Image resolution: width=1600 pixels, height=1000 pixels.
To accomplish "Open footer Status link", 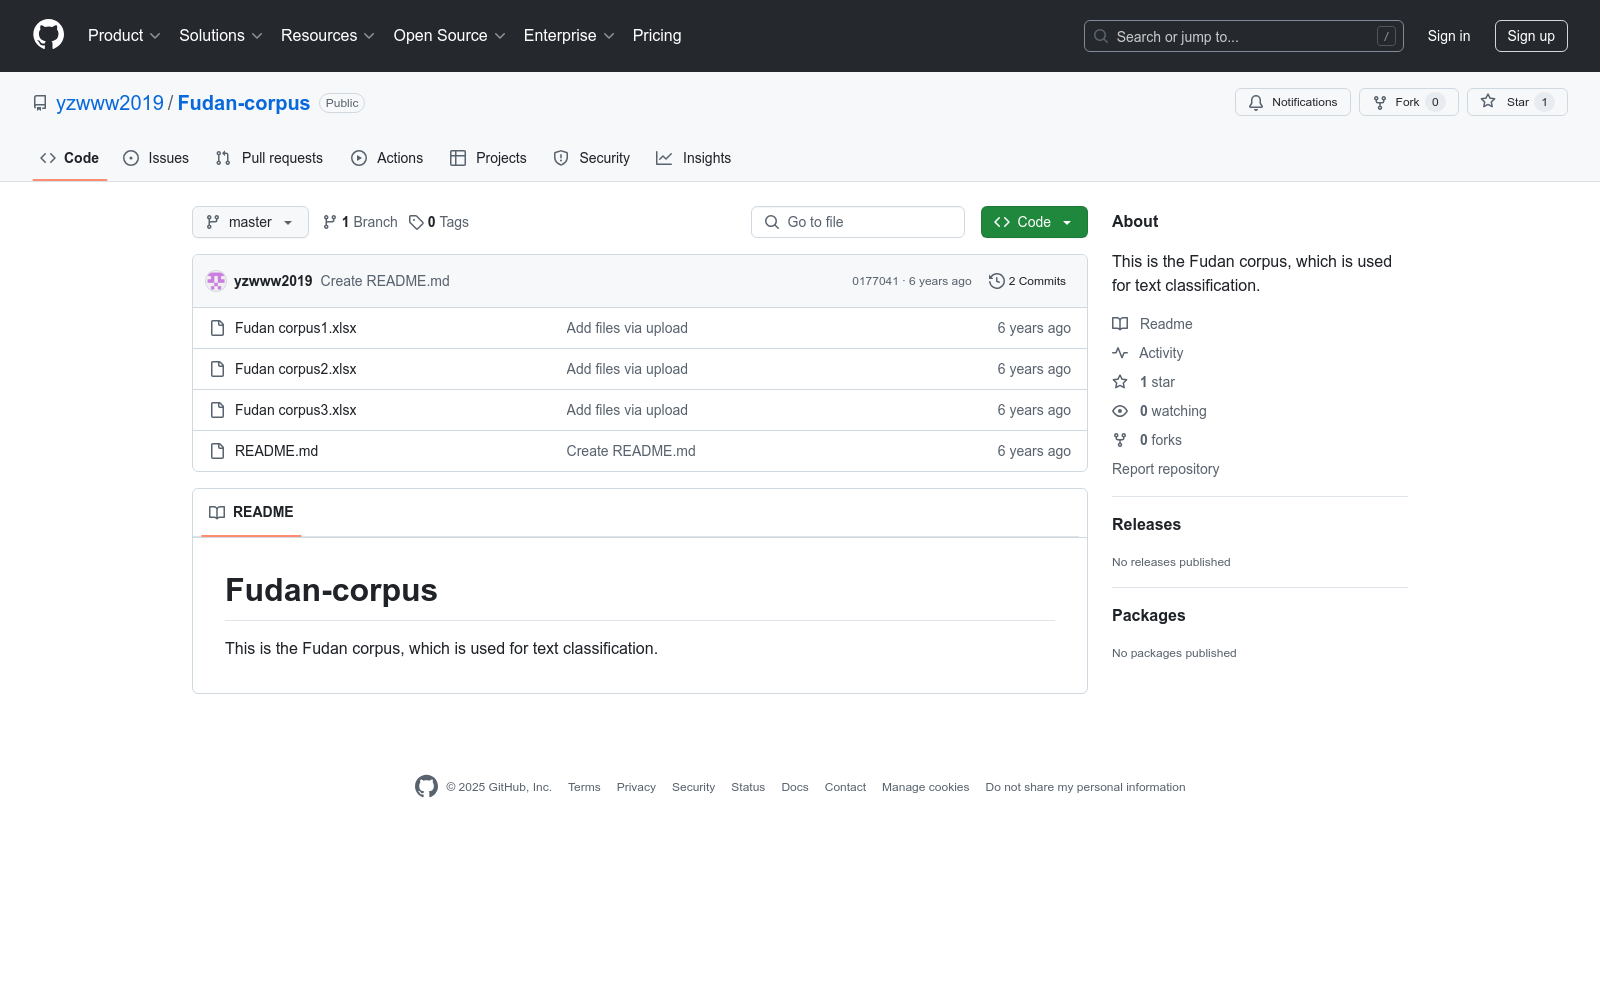I will [748, 787].
